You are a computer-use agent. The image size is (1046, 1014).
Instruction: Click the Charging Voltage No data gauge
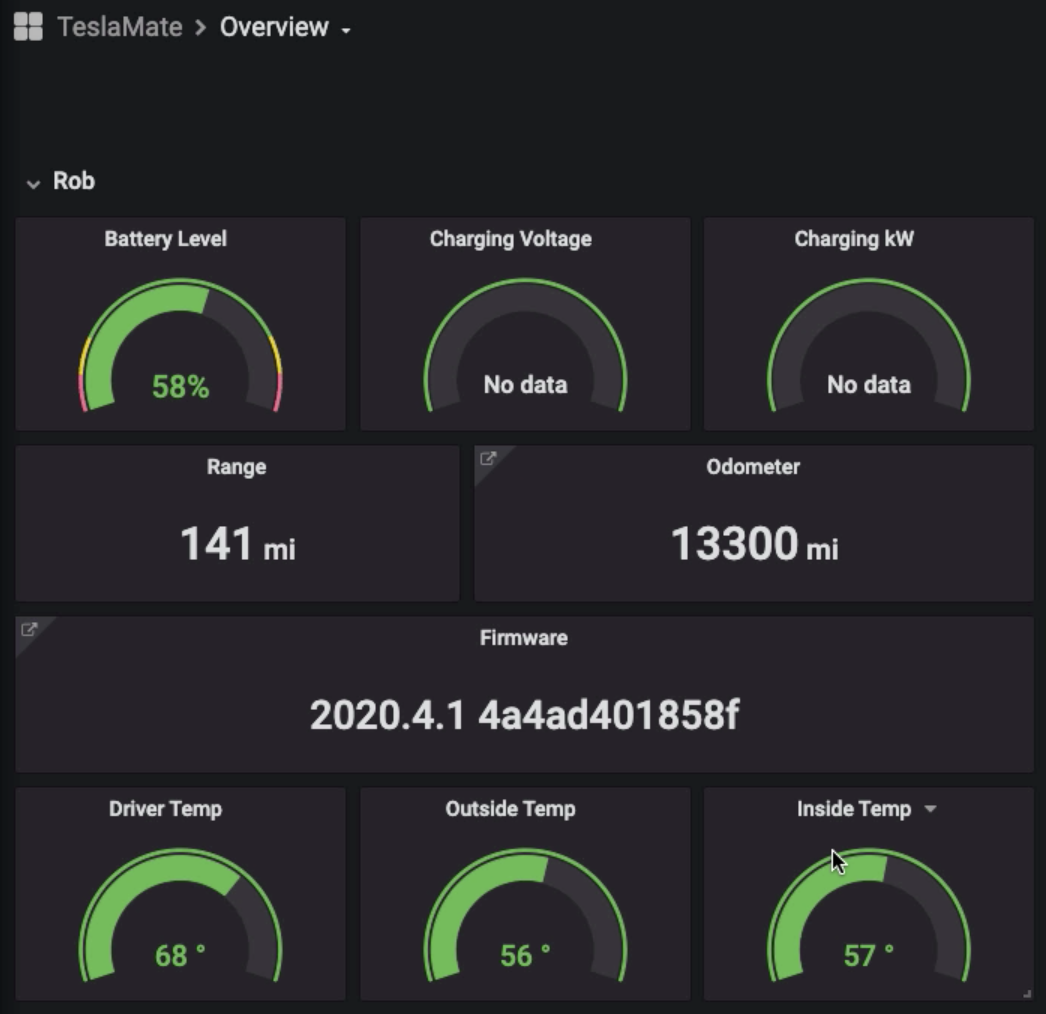[525, 345]
